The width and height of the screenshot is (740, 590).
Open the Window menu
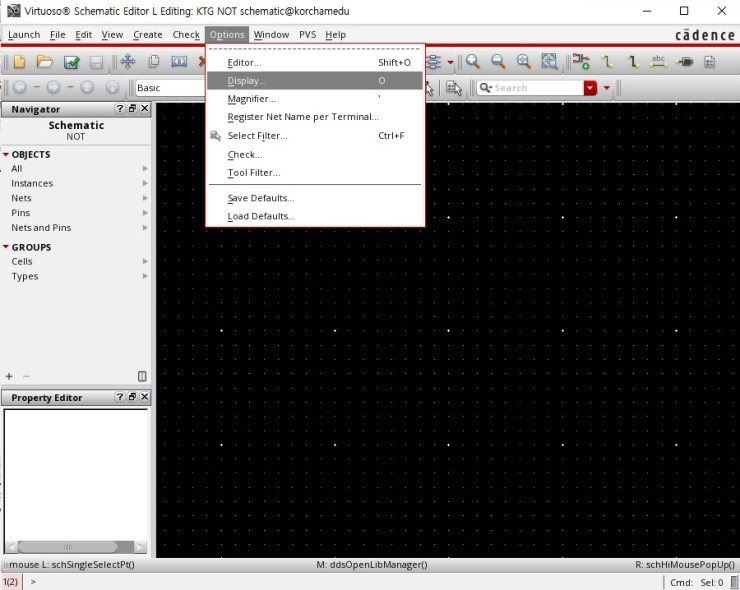(x=270, y=34)
